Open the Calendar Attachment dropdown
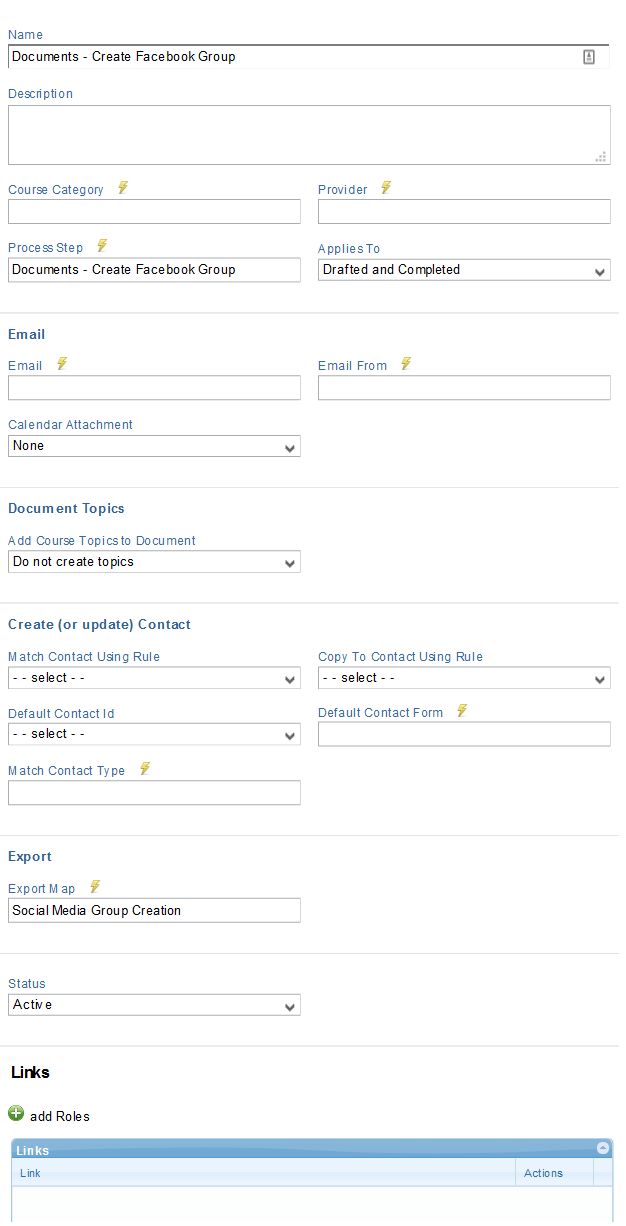 [154, 446]
